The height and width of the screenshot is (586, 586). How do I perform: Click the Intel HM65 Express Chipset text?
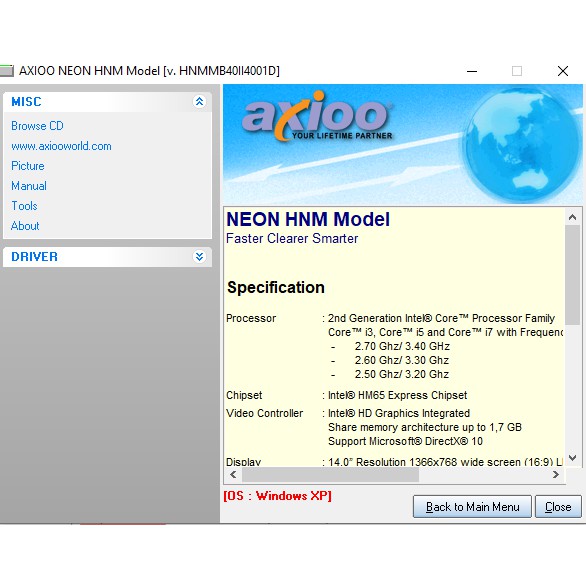point(398,395)
